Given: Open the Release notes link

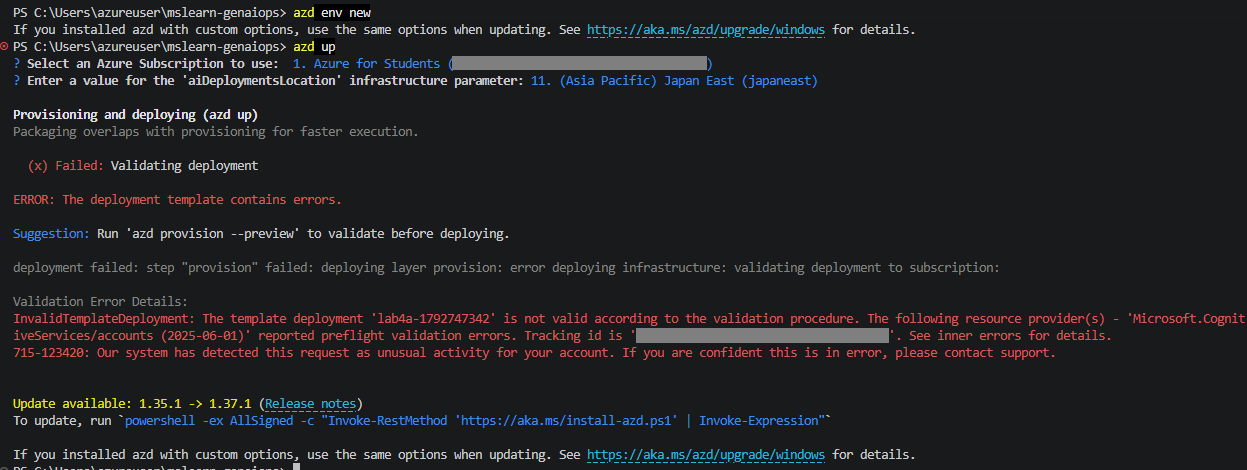Looking at the screenshot, I should (x=311, y=404).
